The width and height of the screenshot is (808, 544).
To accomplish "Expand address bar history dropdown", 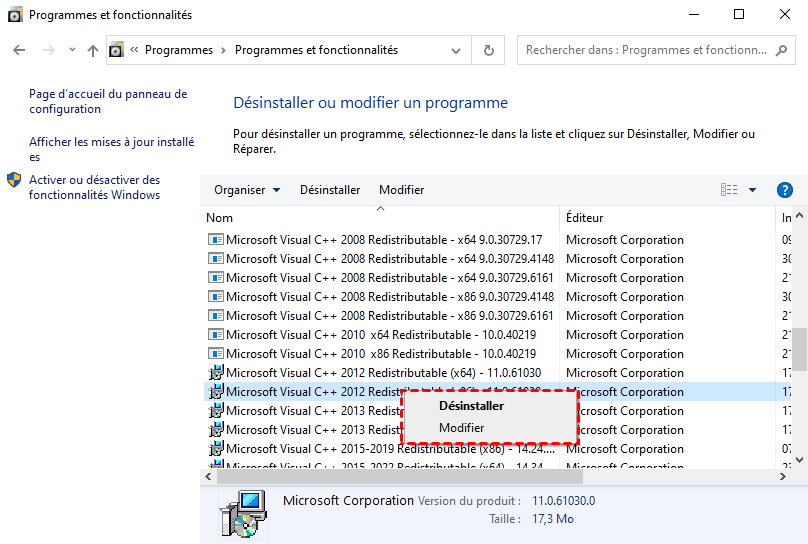I will click(x=456, y=50).
